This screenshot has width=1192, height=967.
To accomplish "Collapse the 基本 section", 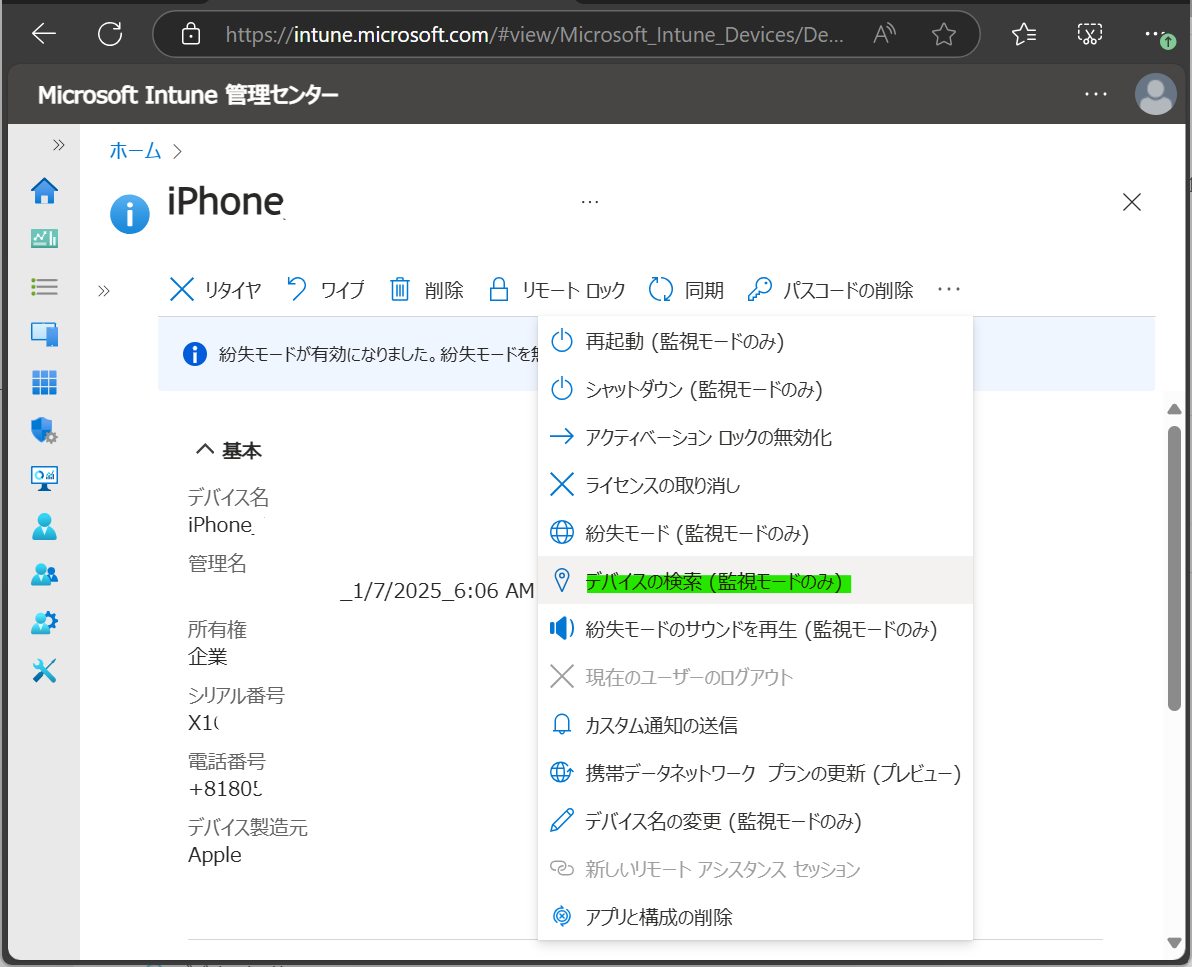I will [x=228, y=450].
